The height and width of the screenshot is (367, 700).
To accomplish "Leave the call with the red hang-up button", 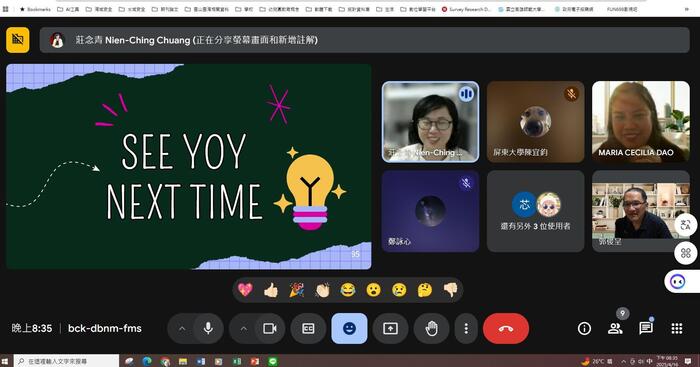I will click(x=506, y=329).
